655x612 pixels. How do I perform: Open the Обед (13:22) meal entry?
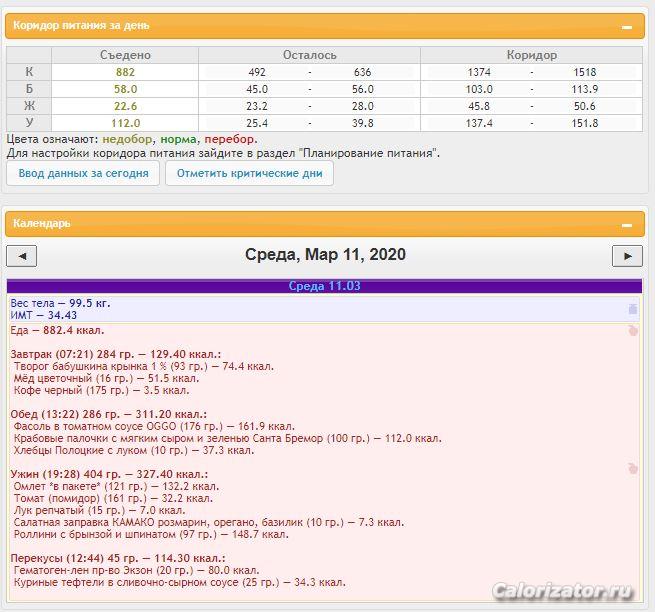point(109,413)
